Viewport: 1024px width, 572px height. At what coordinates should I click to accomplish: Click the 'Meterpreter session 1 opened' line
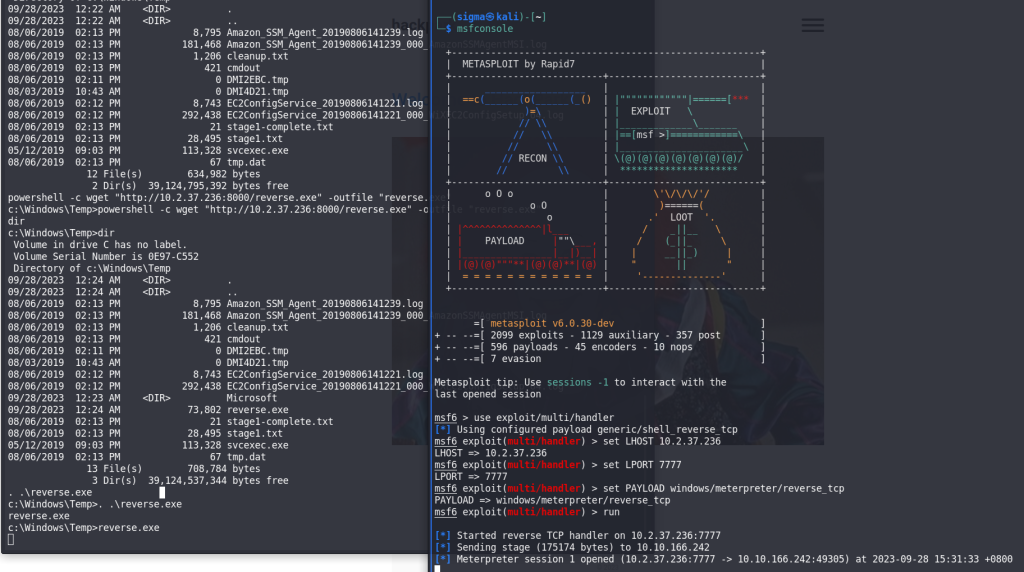coord(735,559)
